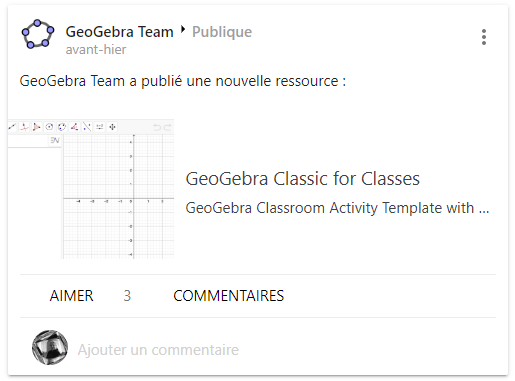The image size is (515, 381).
Task: Click the avant-hier timestamp
Action: 96,50
